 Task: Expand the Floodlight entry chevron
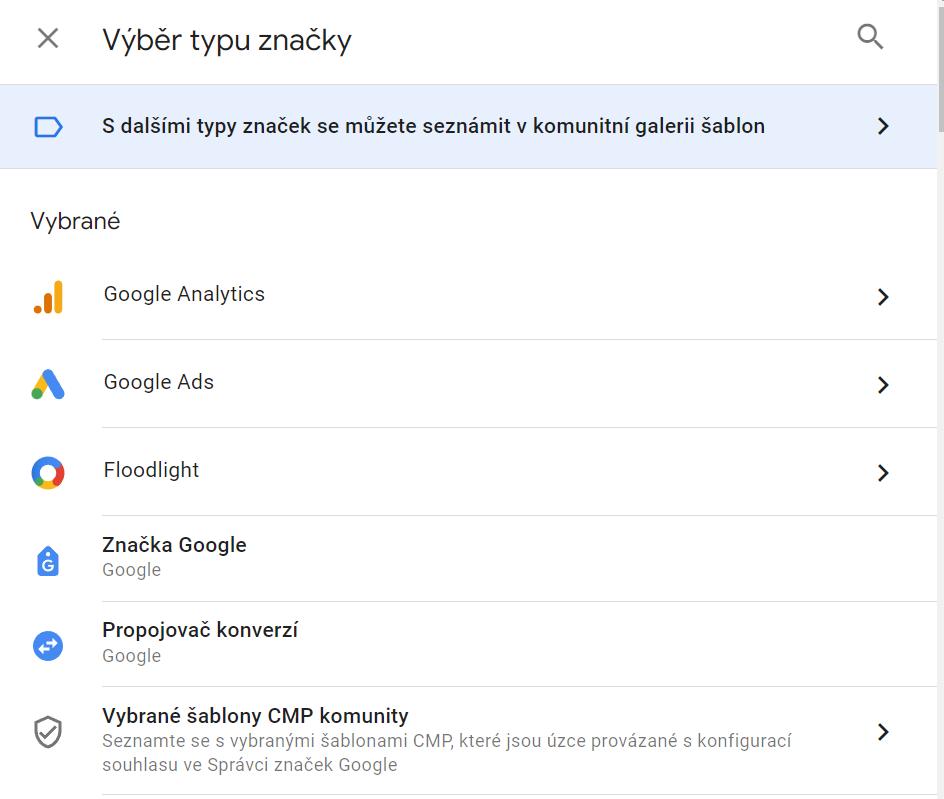point(883,473)
